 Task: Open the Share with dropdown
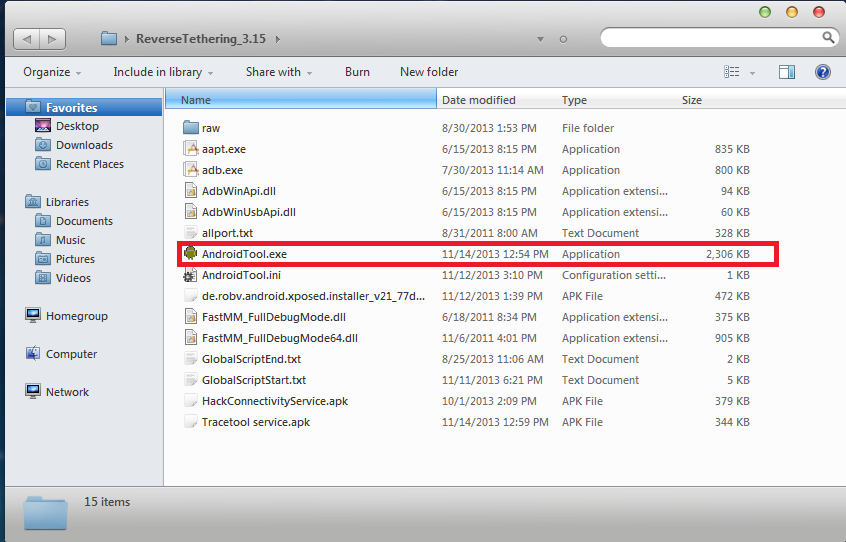pyautogui.click(x=279, y=72)
